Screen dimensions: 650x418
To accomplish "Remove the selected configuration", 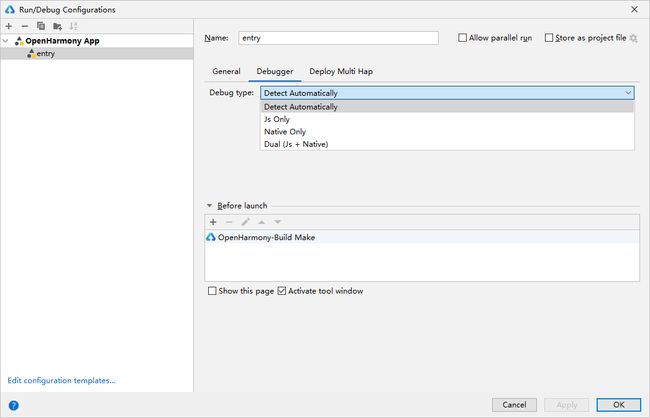I will pyautogui.click(x=25, y=26).
